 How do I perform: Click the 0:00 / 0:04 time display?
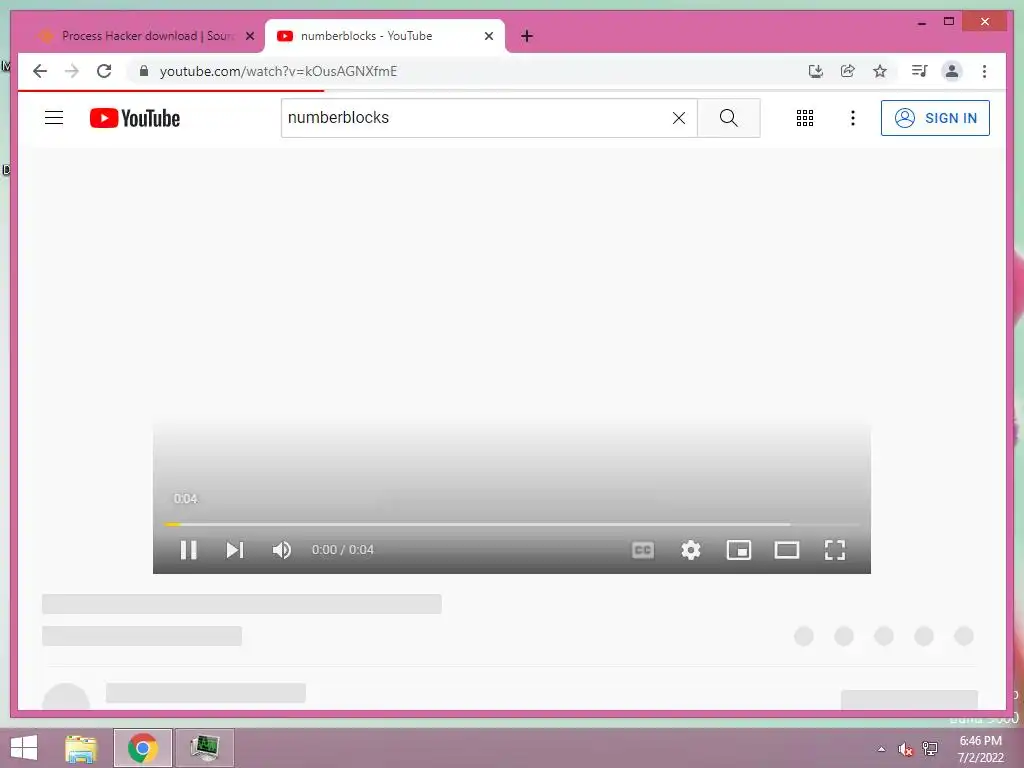tap(343, 550)
